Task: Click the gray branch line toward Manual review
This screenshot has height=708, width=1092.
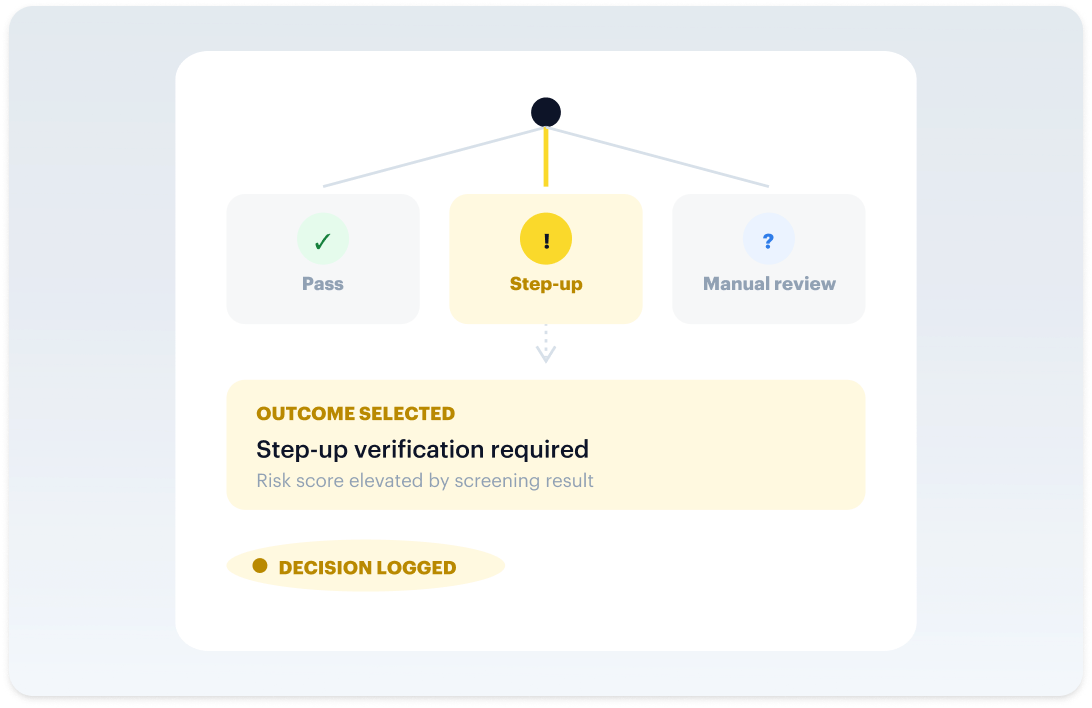Action: pos(660,157)
